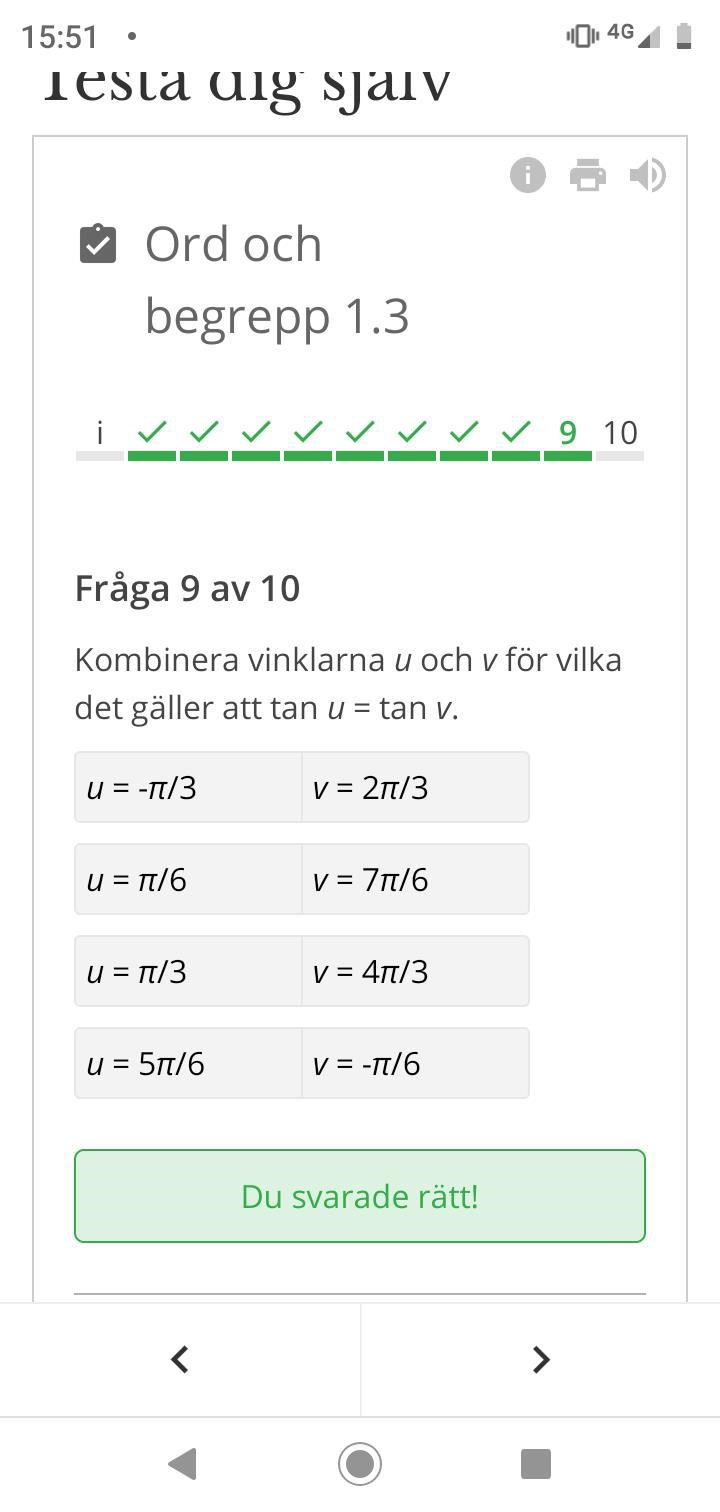Image resolution: width=720 pixels, height=1512 pixels.
Task: Select answer tile u = π/3
Action: coord(188,972)
